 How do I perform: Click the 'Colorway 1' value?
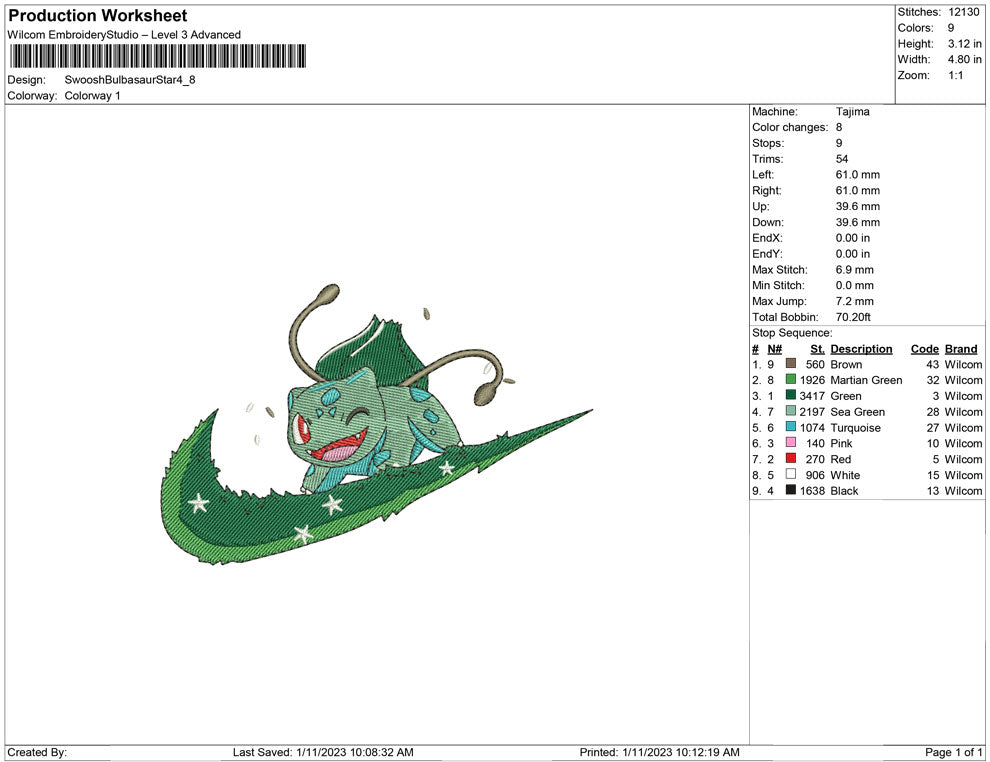92,96
